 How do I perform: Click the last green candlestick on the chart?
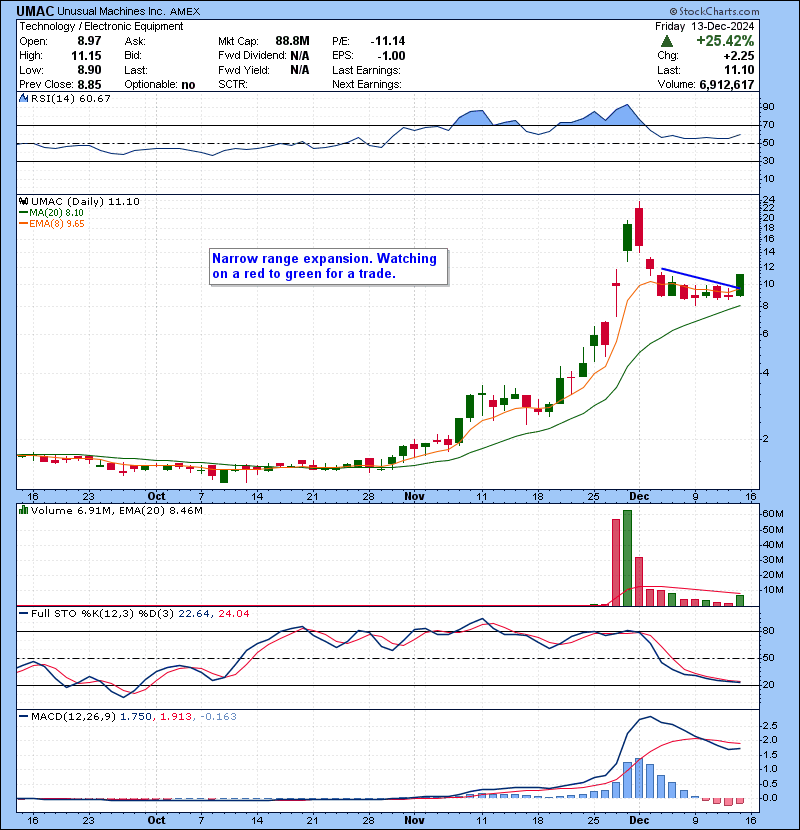tap(740, 284)
